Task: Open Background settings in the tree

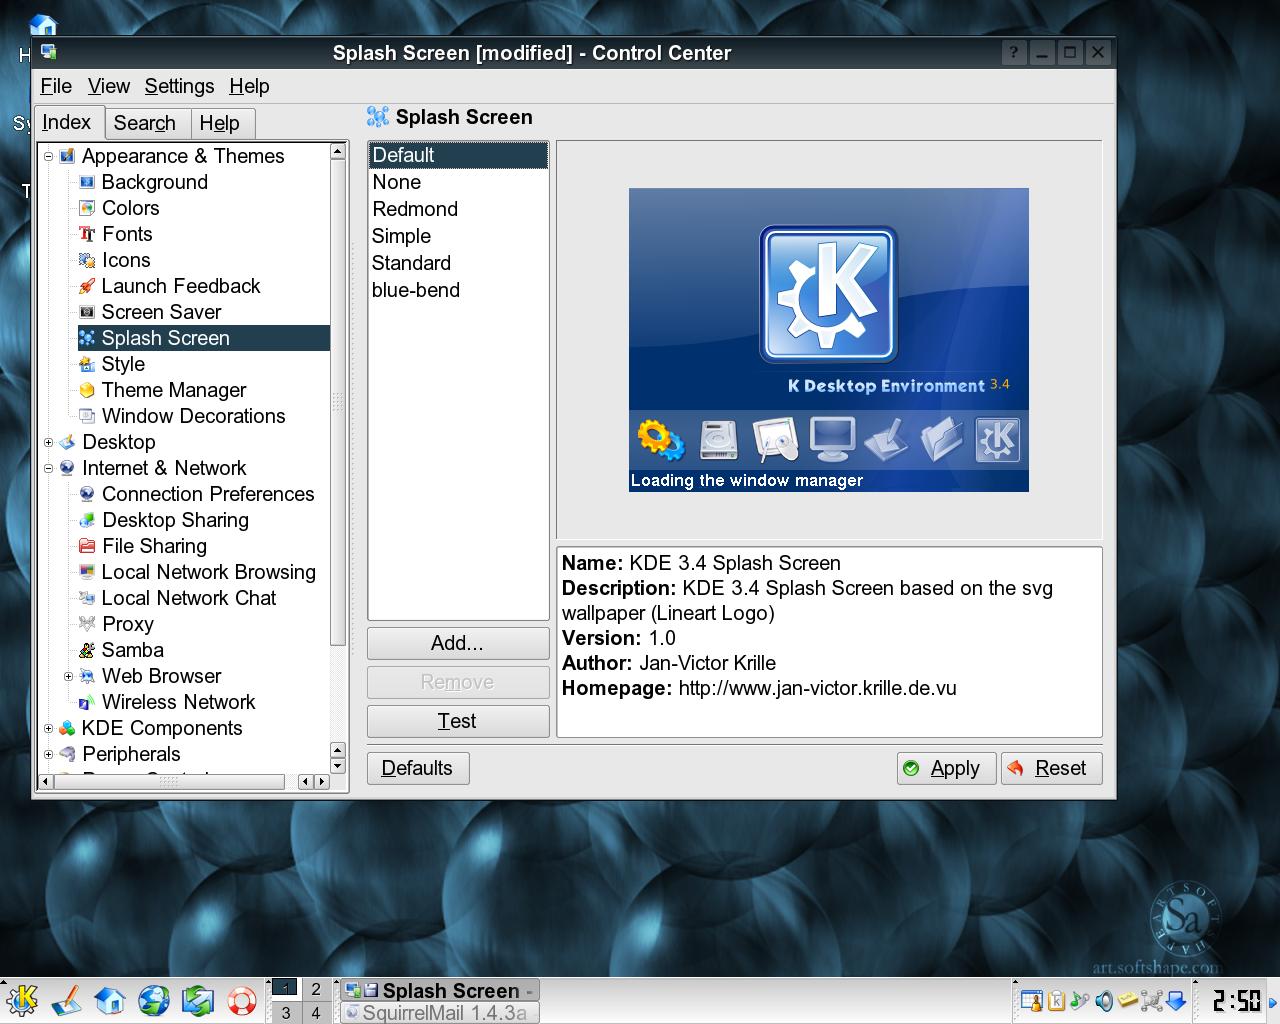Action: click(154, 182)
